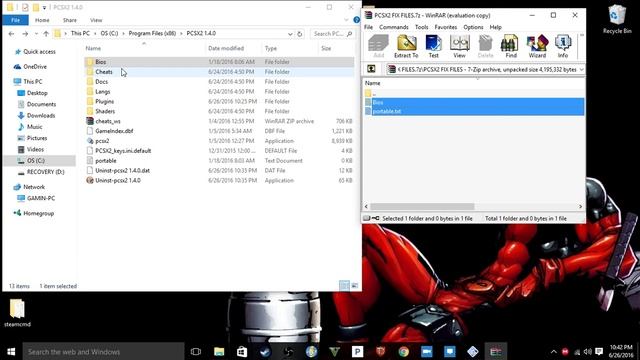This screenshot has height=360, width=640.
Task: Open the WinRAR Help menu
Action: point(496,27)
